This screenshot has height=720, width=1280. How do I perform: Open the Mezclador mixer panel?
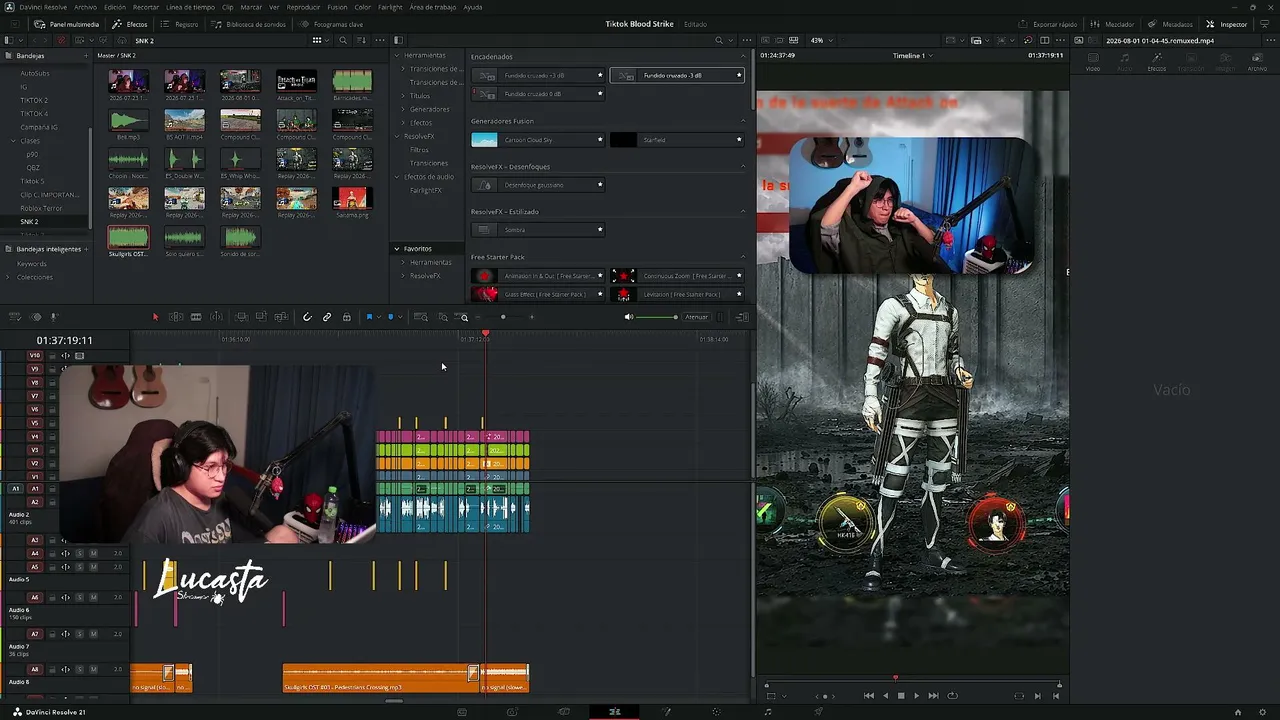click(x=1113, y=24)
